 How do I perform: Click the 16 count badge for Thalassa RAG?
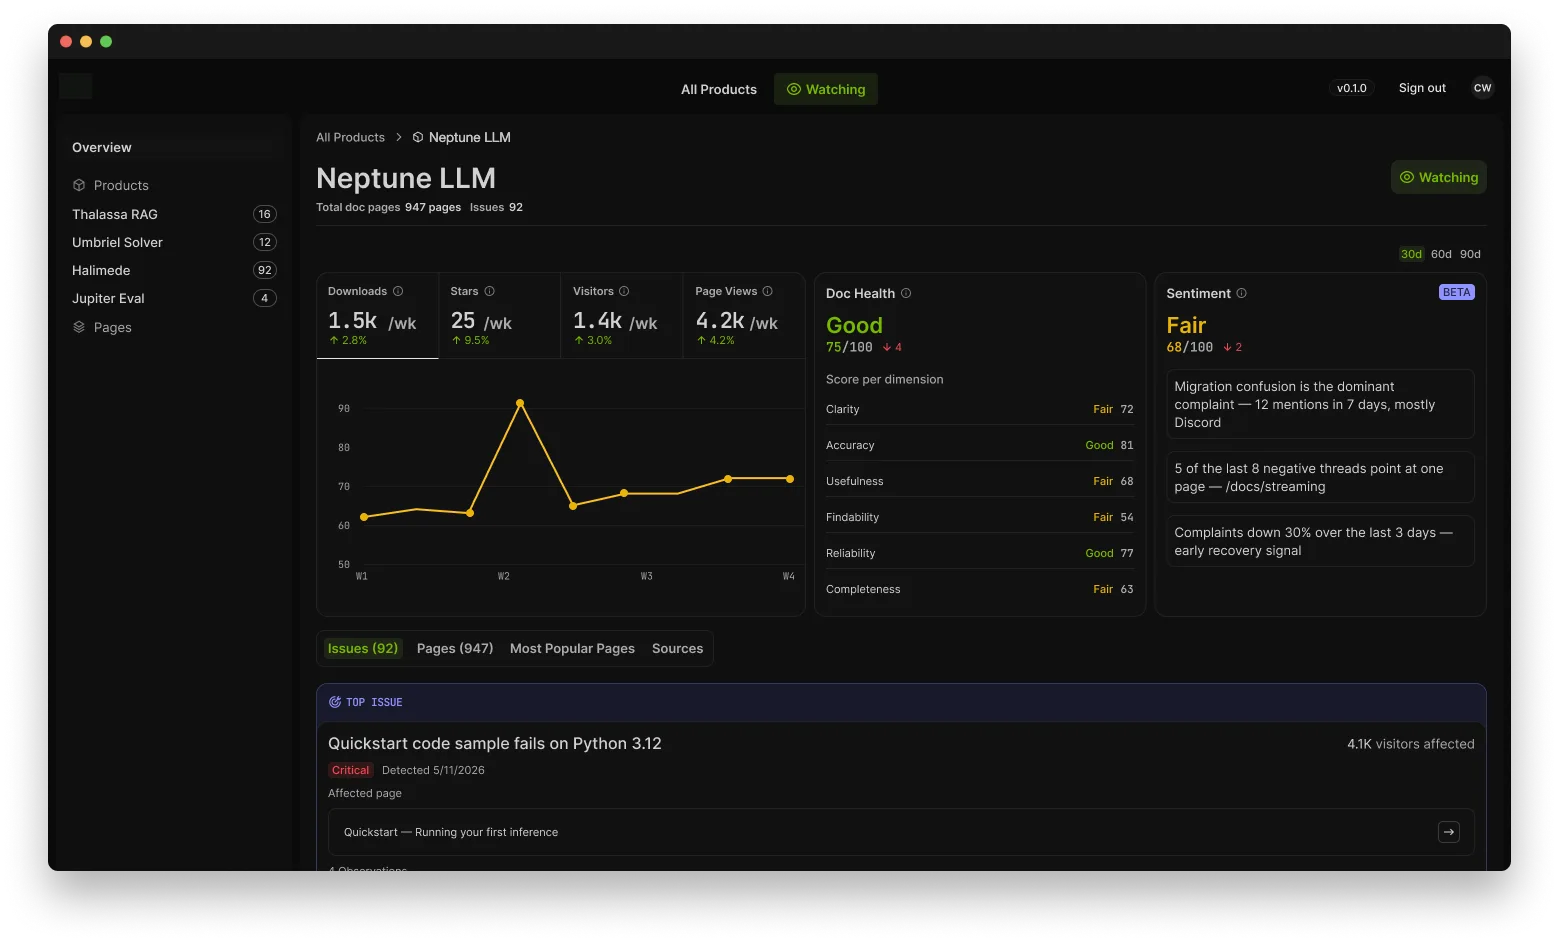[x=264, y=214]
